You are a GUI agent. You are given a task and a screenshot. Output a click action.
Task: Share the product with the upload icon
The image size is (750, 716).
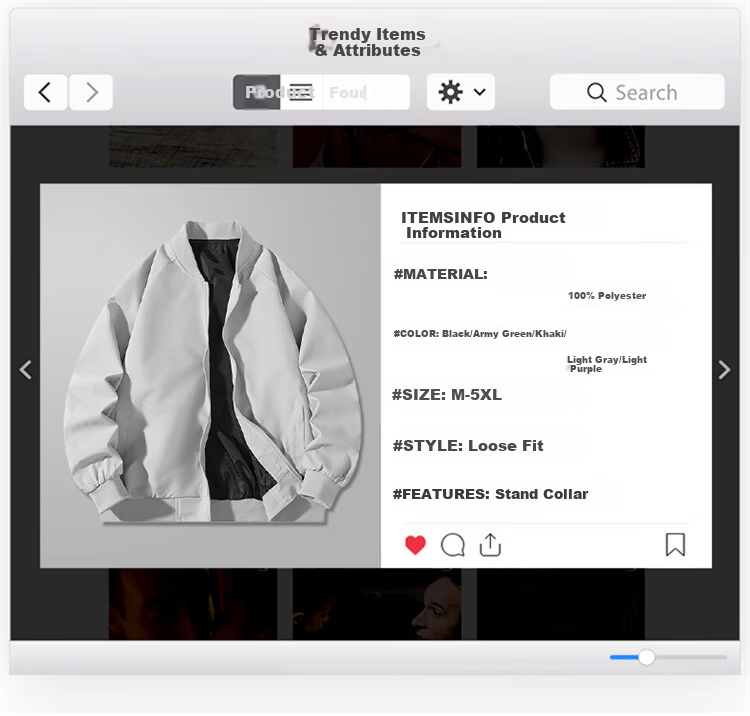490,545
